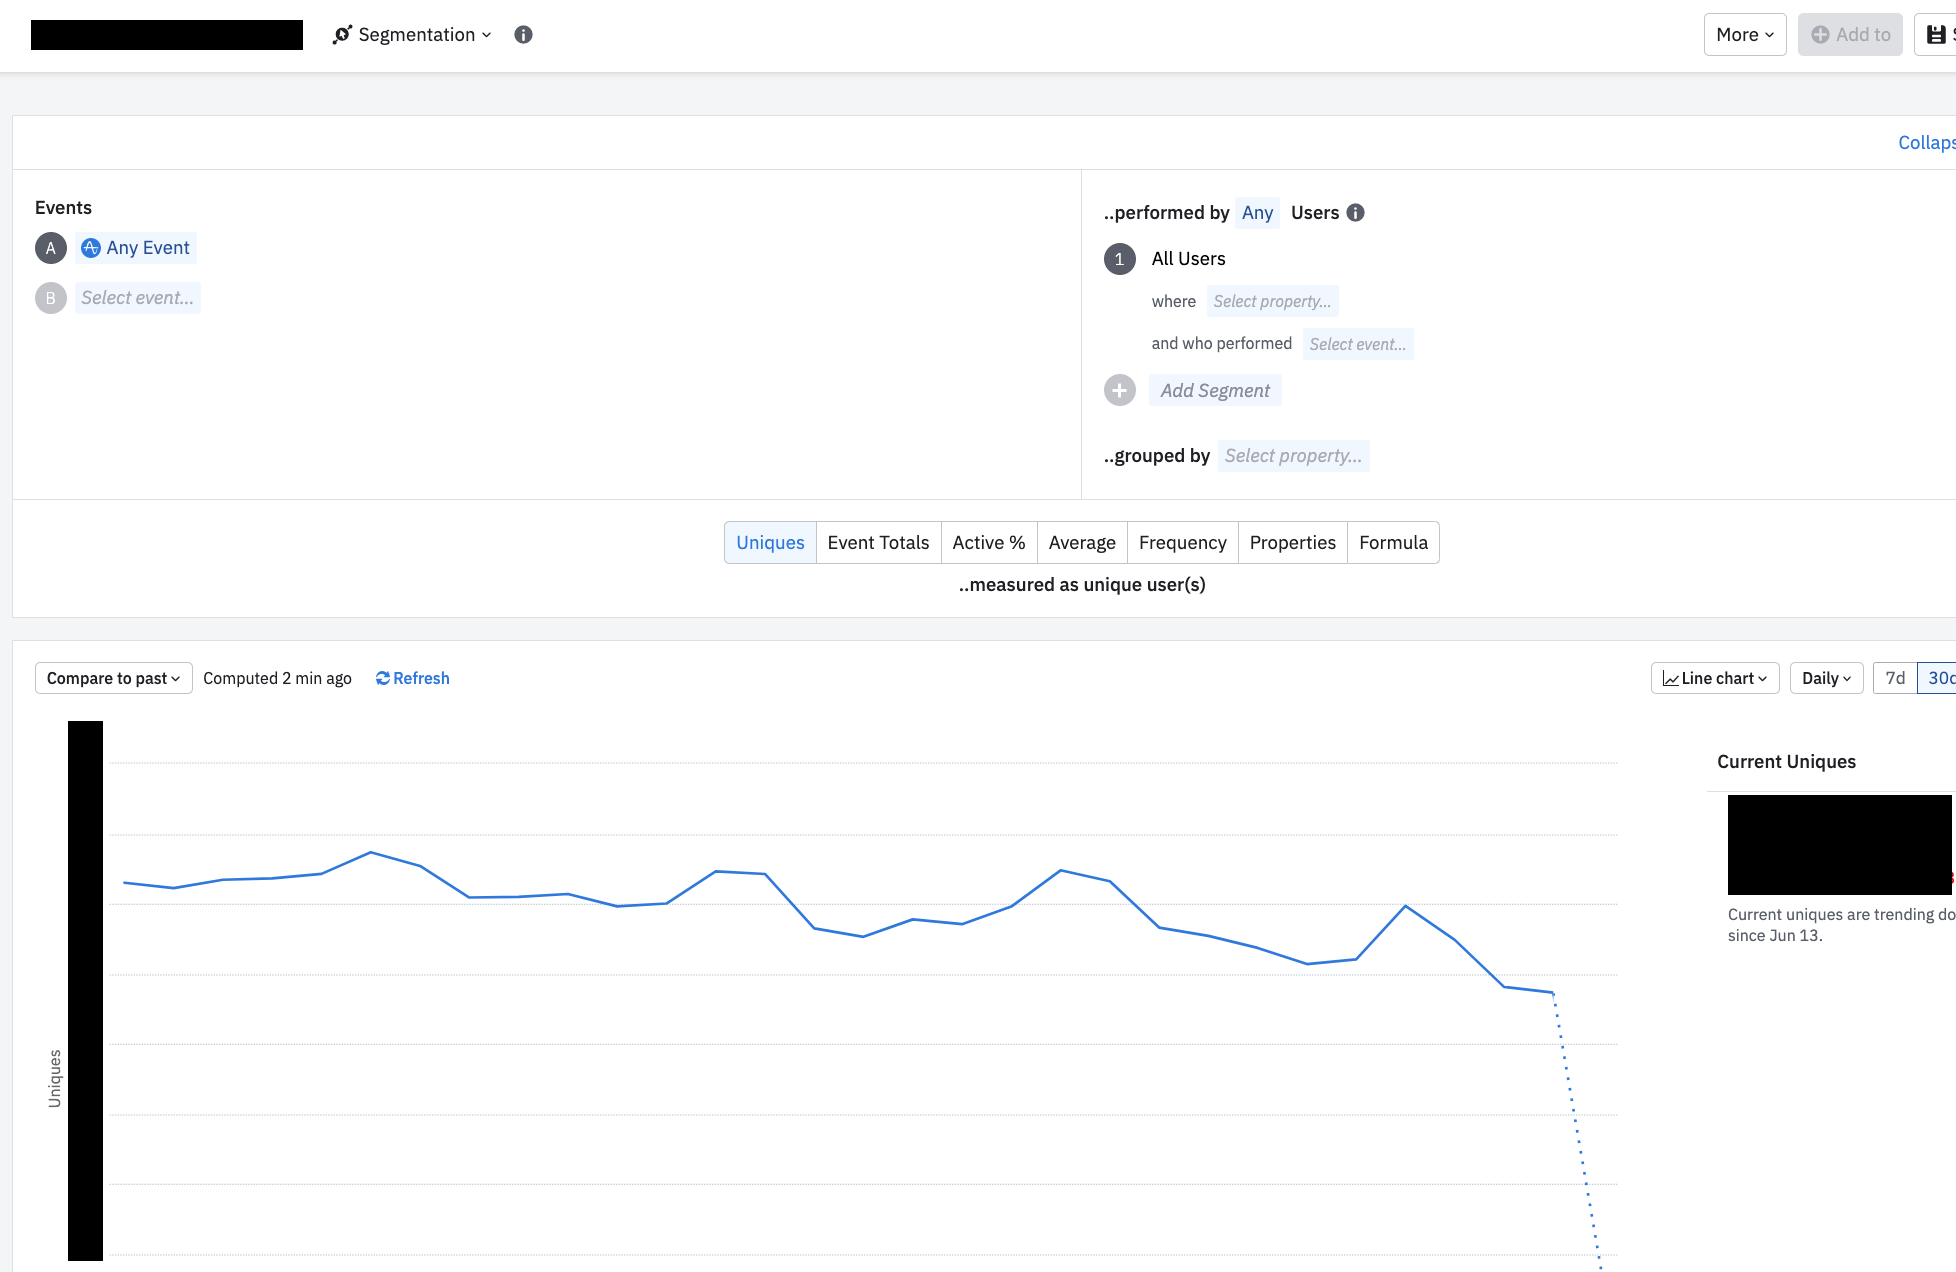Viewport: 1956px width, 1272px height.
Task: Click the event A letter badge
Action: [51, 248]
